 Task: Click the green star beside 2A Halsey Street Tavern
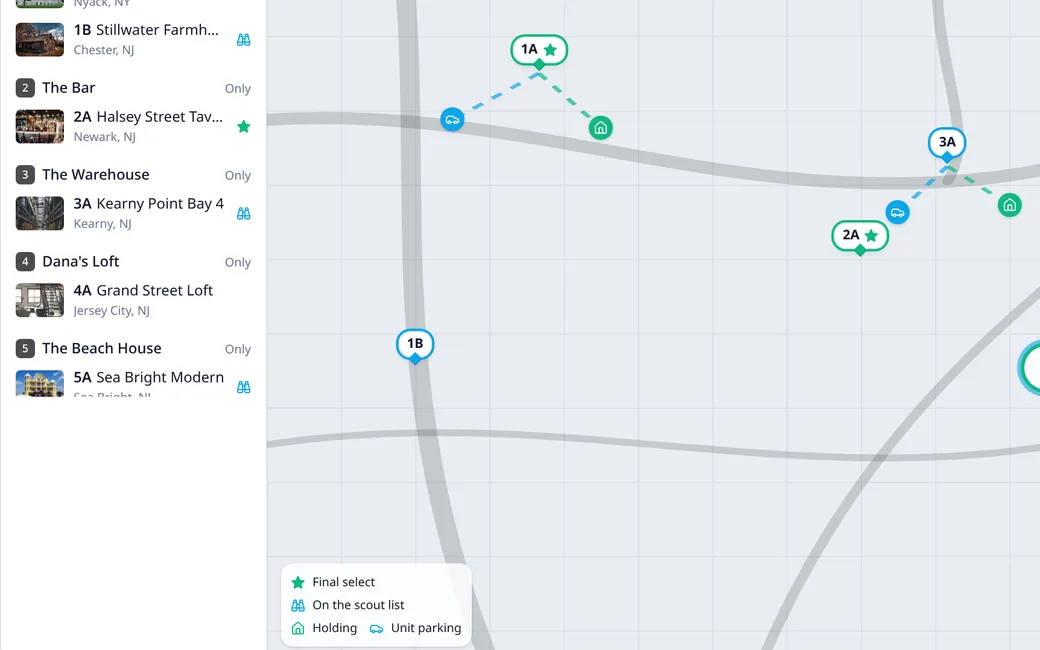[x=243, y=127]
